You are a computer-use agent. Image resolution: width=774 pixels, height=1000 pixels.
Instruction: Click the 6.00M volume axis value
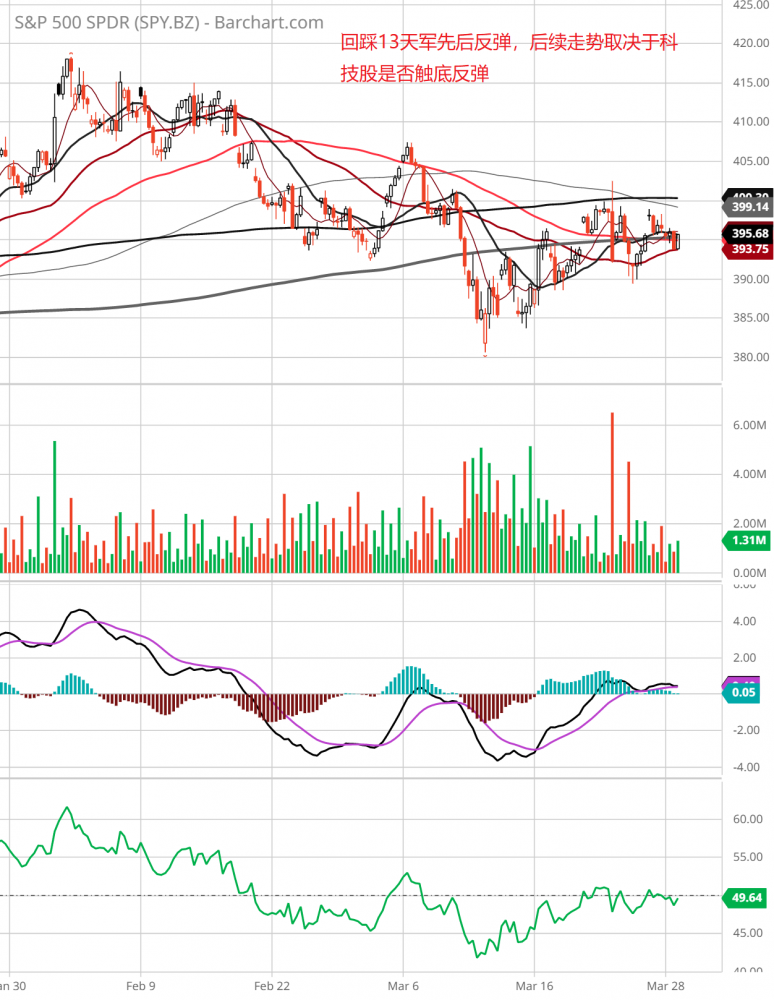click(745, 425)
